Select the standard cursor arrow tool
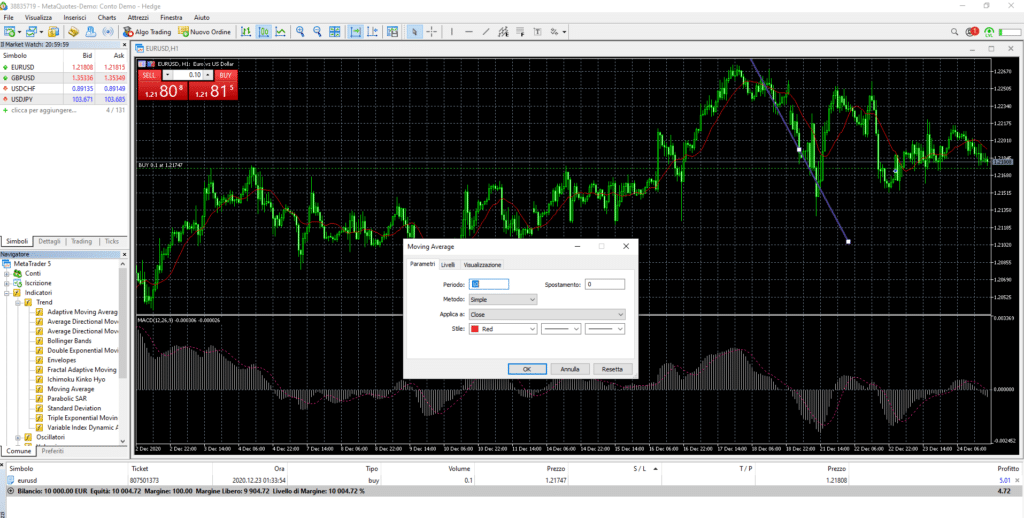The width and height of the screenshot is (1024, 518). click(414, 31)
